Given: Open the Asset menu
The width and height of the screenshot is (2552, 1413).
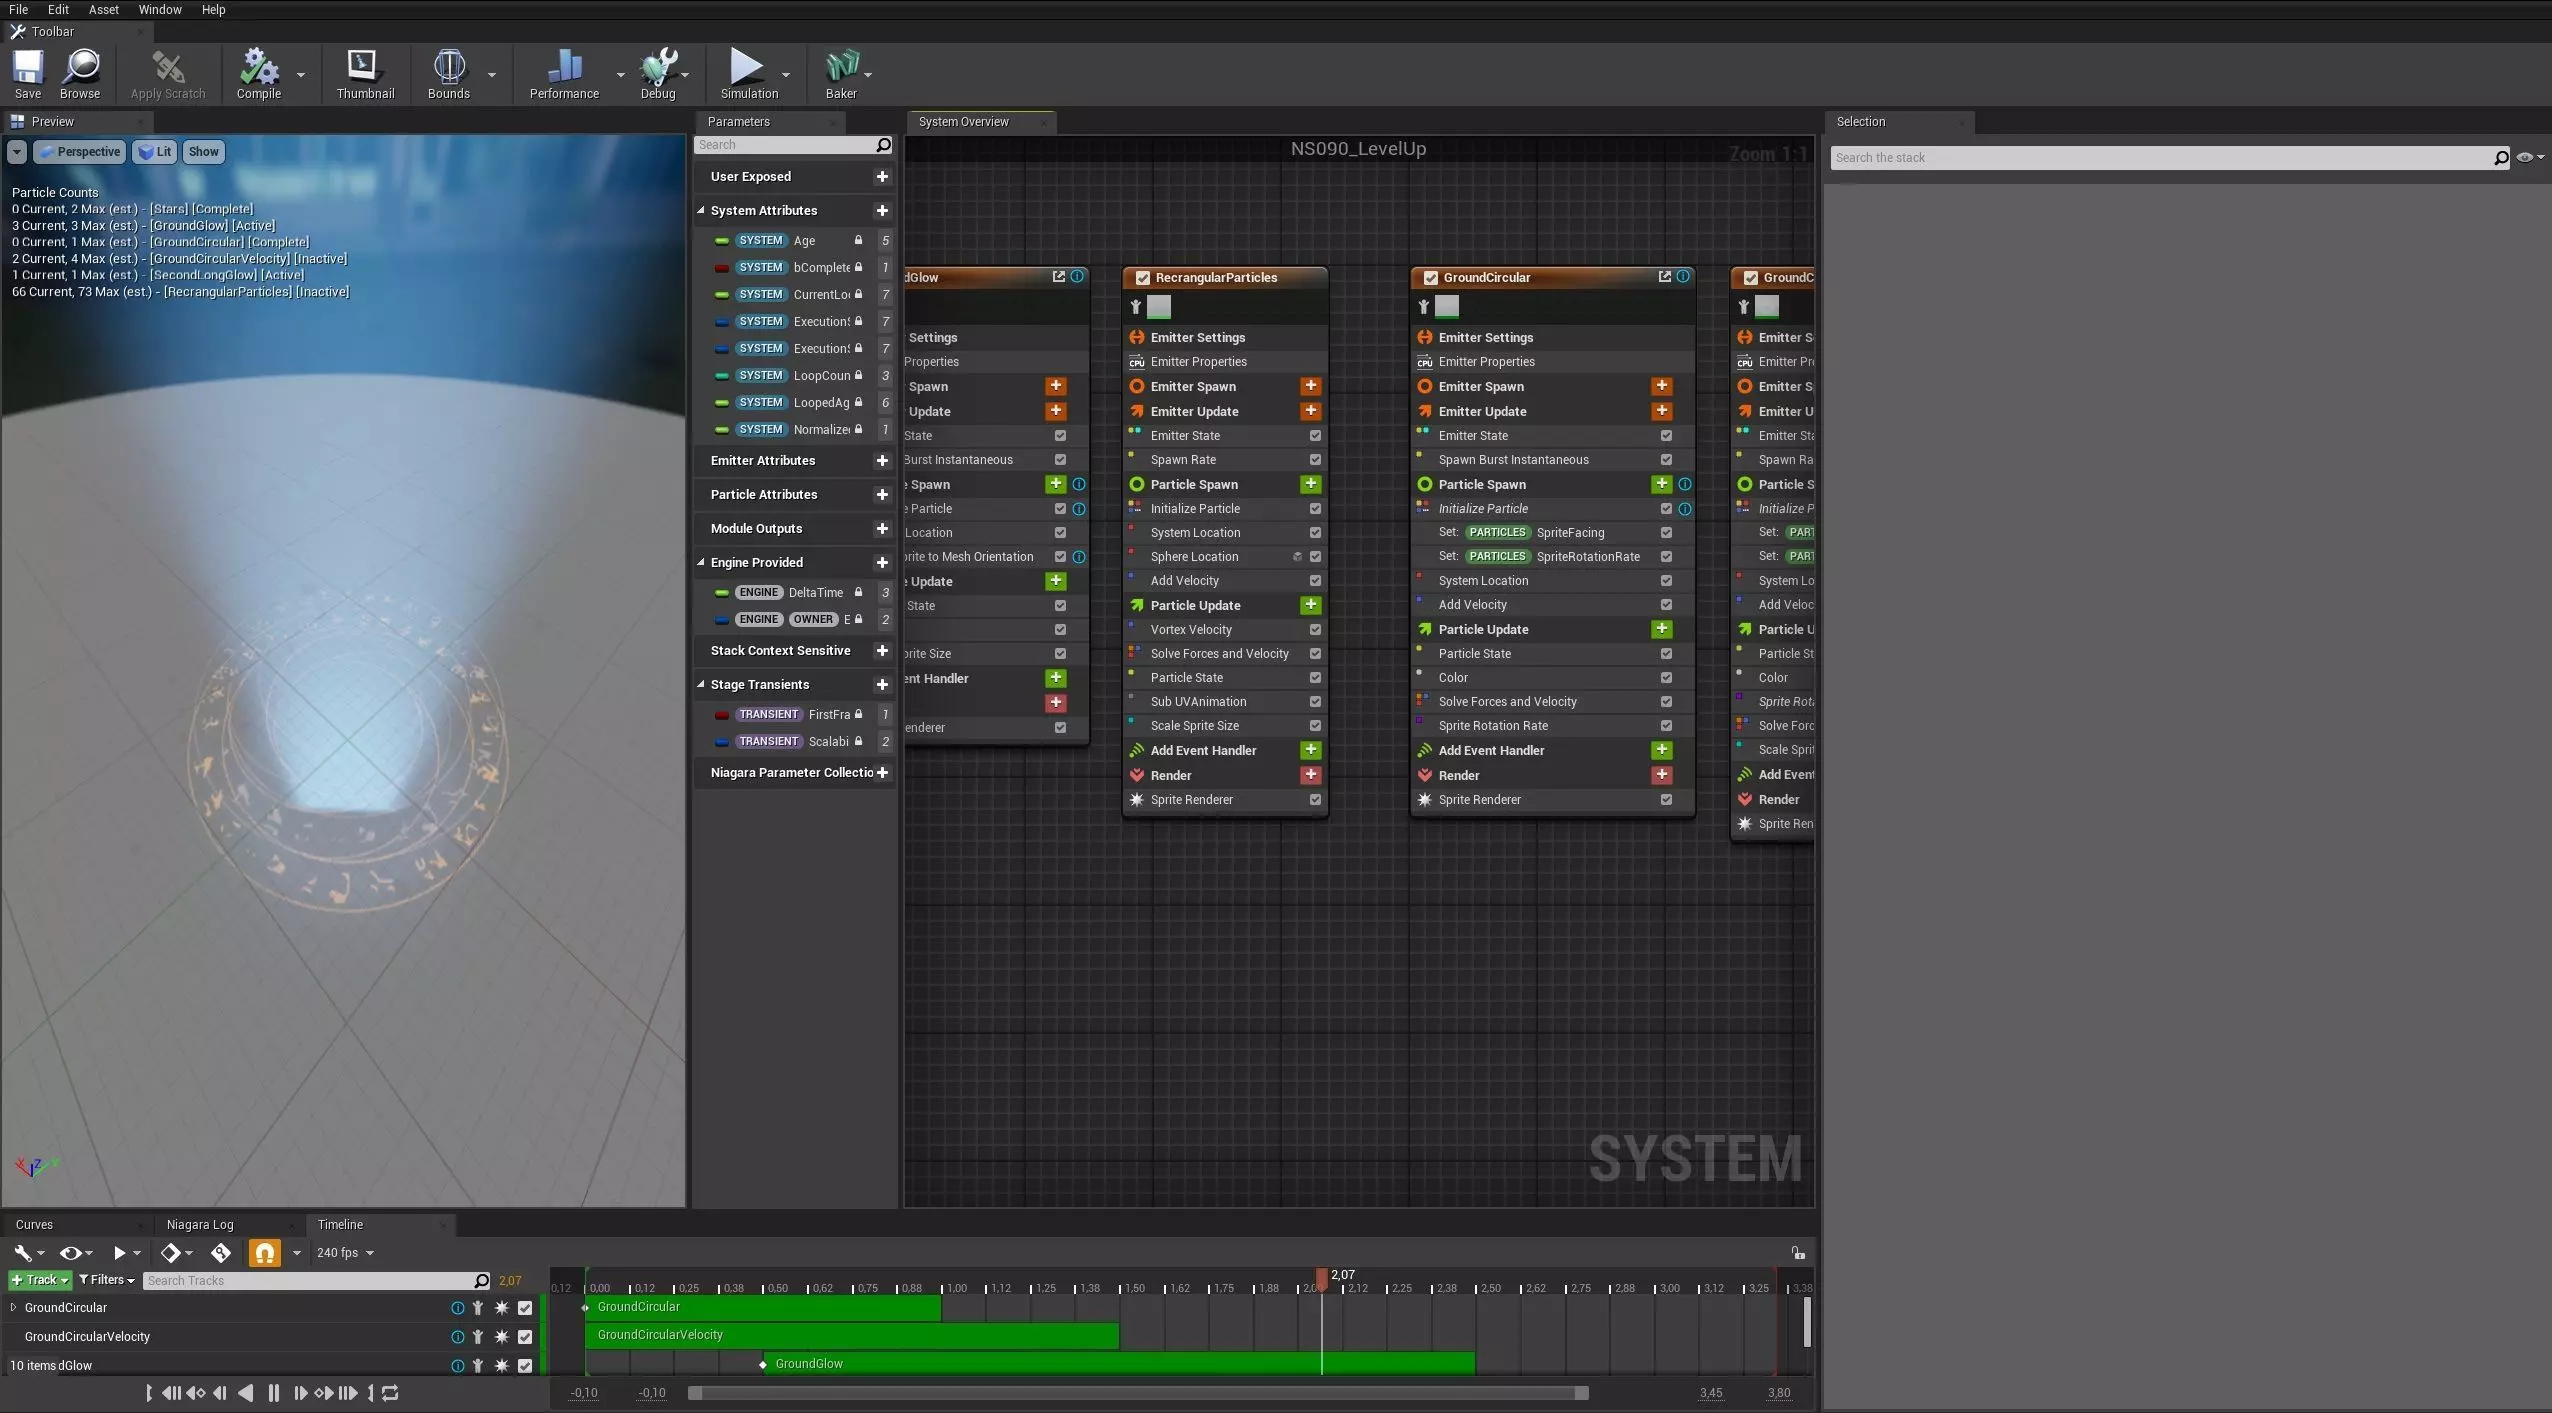Looking at the screenshot, I should pyautogui.click(x=103, y=10).
